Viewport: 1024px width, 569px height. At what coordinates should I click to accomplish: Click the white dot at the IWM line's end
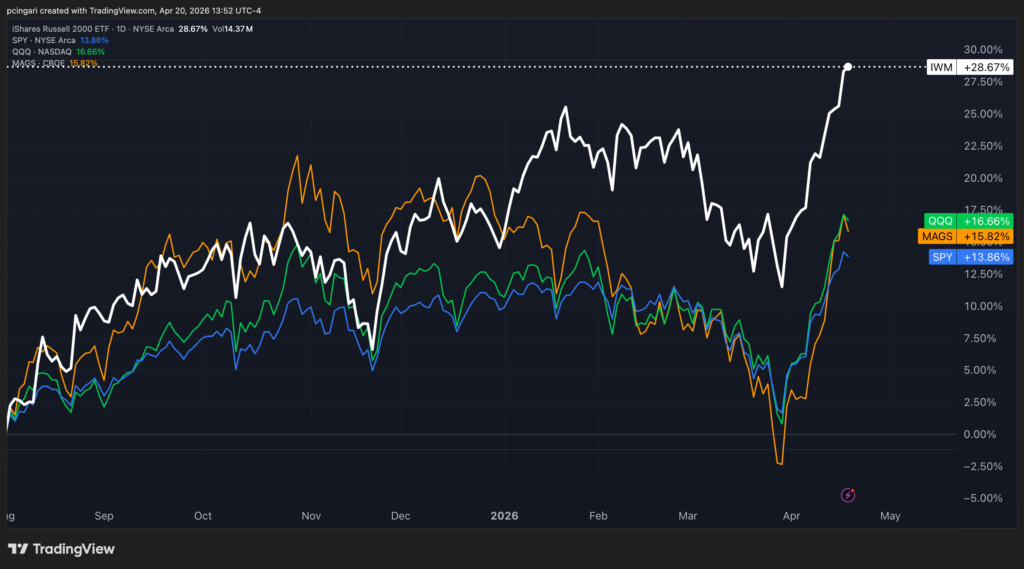click(x=848, y=67)
